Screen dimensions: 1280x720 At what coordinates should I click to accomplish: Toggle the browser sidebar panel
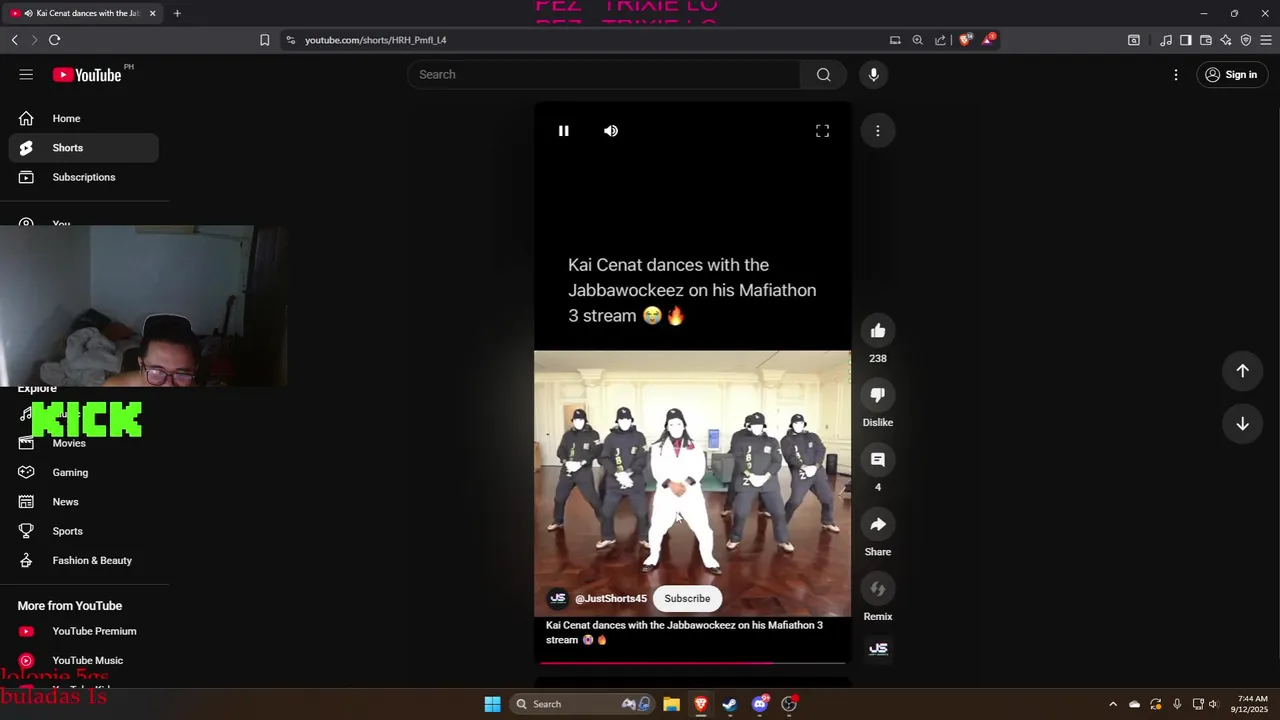click(x=1185, y=40)
